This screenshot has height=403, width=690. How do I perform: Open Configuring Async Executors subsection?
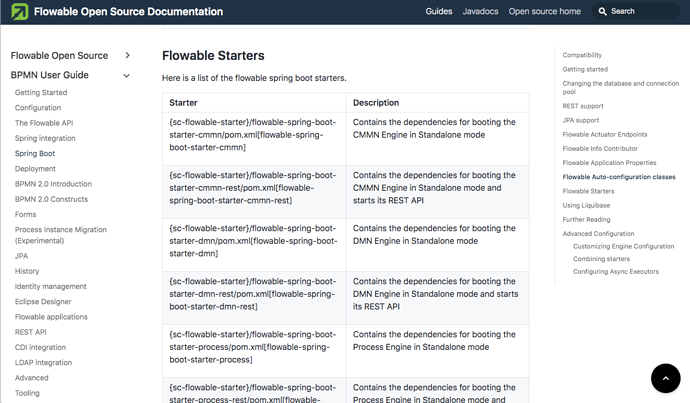616,271
